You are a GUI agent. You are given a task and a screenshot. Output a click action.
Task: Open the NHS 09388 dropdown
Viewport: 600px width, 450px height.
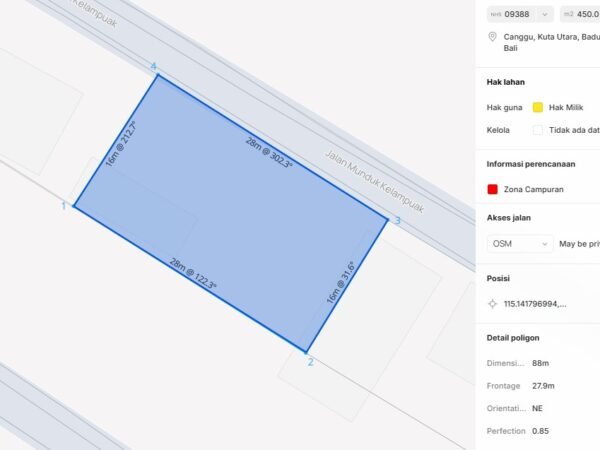pos(519,14)
